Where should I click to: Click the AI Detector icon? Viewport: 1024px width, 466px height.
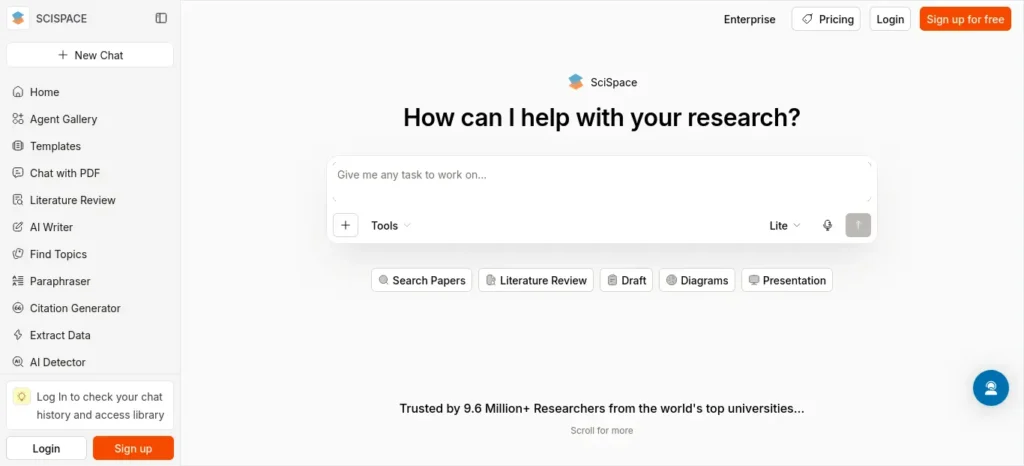18,362
